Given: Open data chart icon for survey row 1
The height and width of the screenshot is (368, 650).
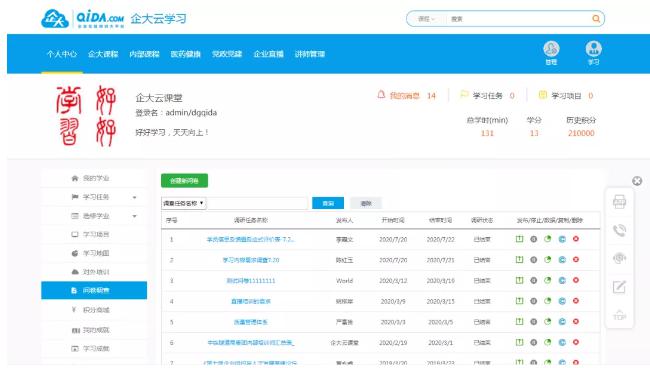Looking at the screenshot, I should pyautogui.click(x=548, y=239).
